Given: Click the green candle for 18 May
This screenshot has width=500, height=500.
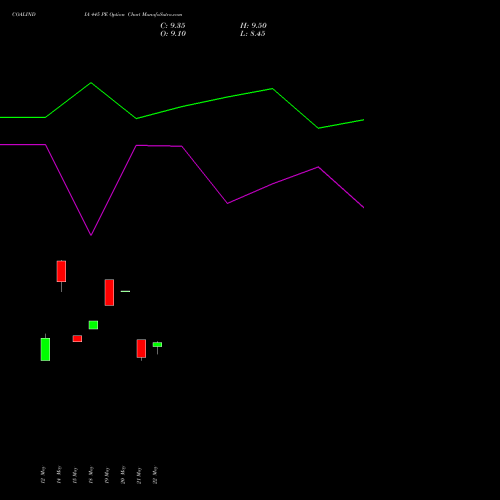Looking at the screenshot, I should click(93, 325).
